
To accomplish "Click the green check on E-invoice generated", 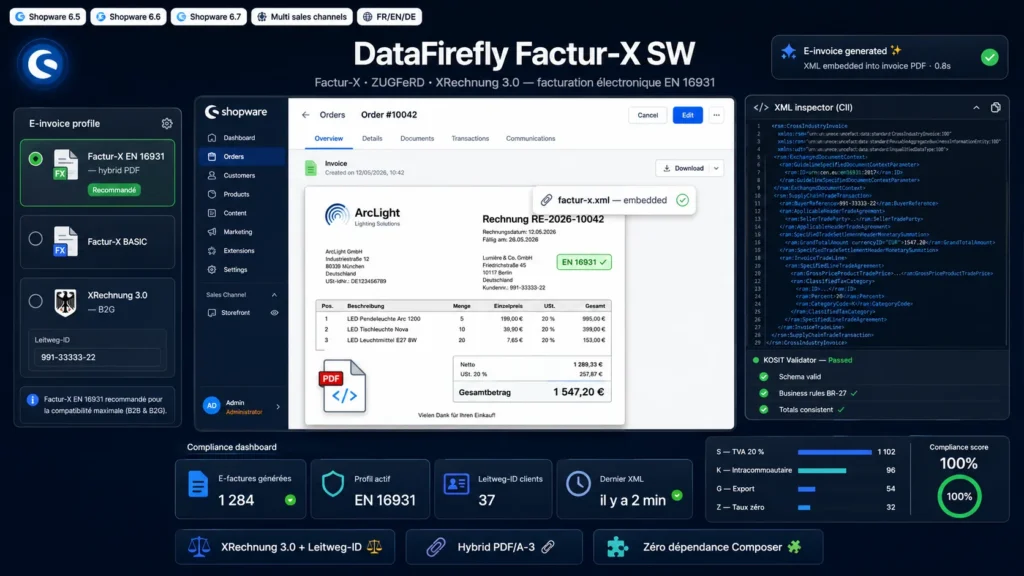I will [x=989, y=57].
